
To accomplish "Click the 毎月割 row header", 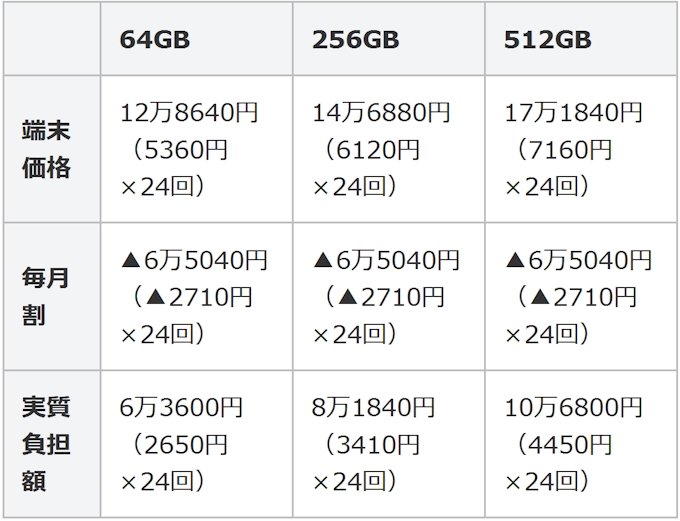I will (46, 296).
